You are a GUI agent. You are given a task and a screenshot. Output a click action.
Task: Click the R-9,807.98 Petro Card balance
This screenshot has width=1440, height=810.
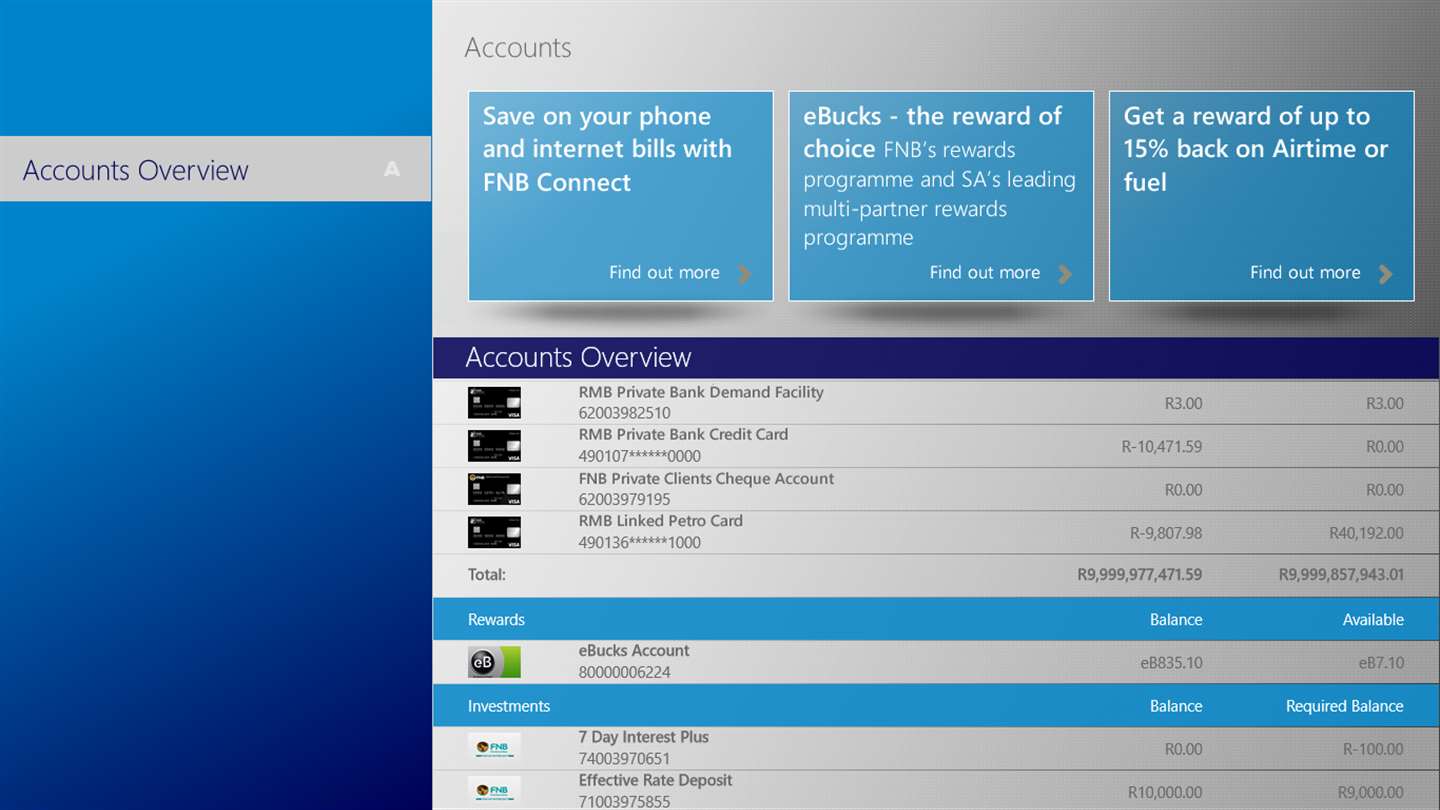(1166, 533)
